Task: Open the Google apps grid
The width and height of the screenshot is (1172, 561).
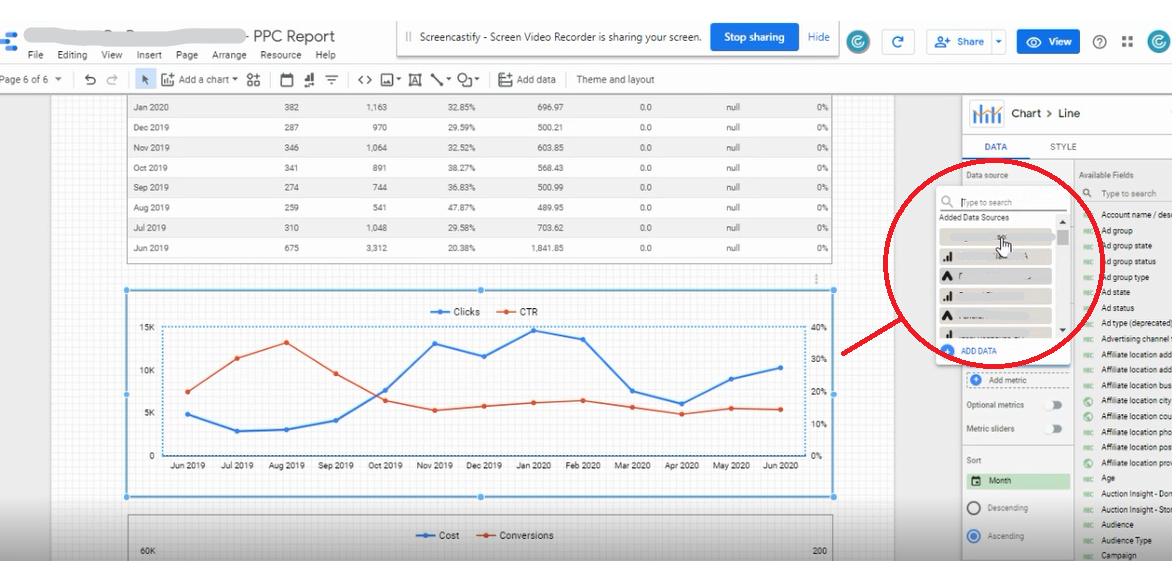Action: (1128, 42)
